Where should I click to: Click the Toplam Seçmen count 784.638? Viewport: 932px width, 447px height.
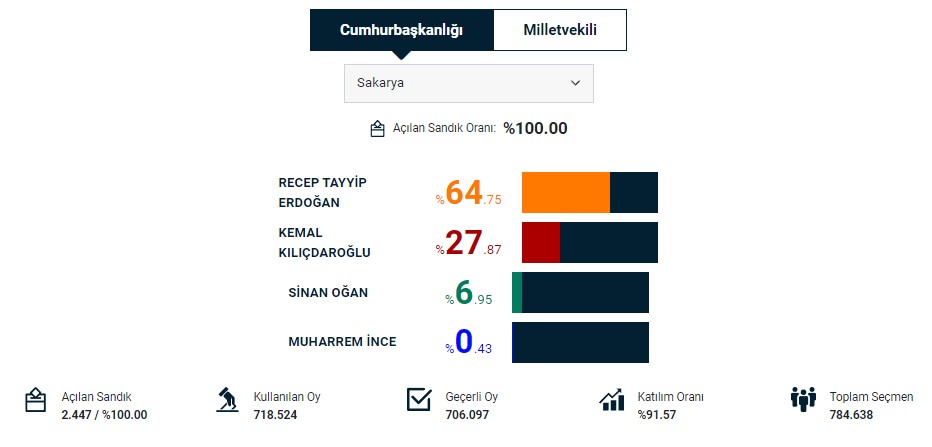pyautogui.click(x=851, y=415)
